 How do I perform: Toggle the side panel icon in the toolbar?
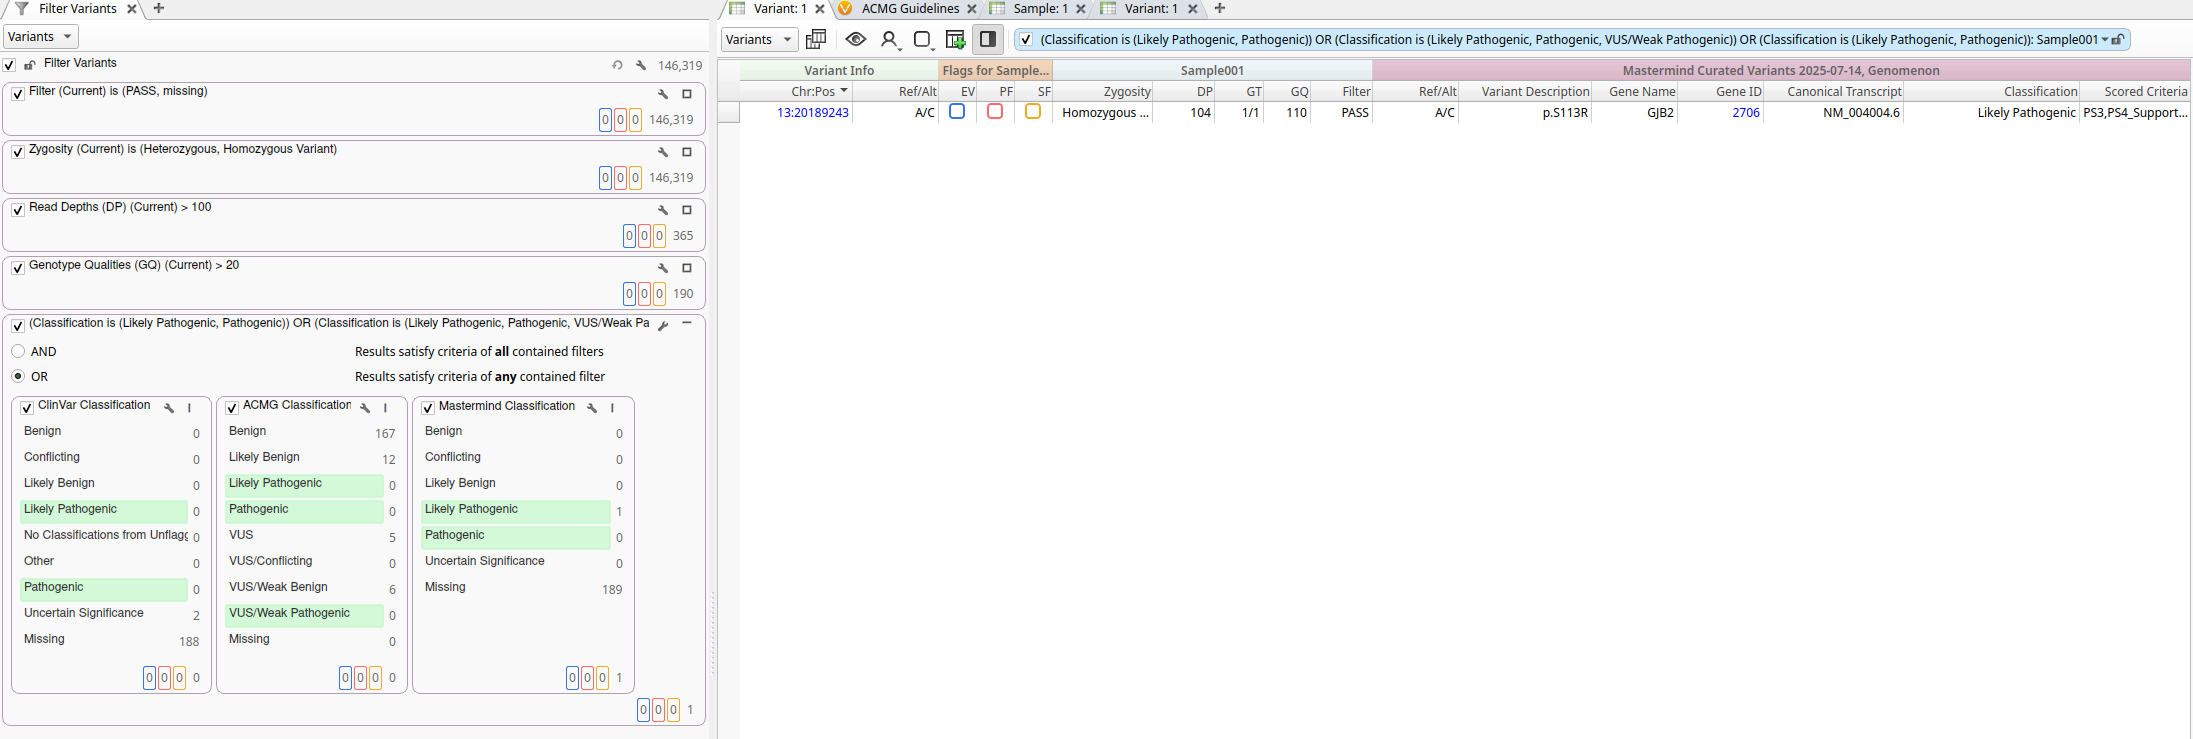[987, 39]
